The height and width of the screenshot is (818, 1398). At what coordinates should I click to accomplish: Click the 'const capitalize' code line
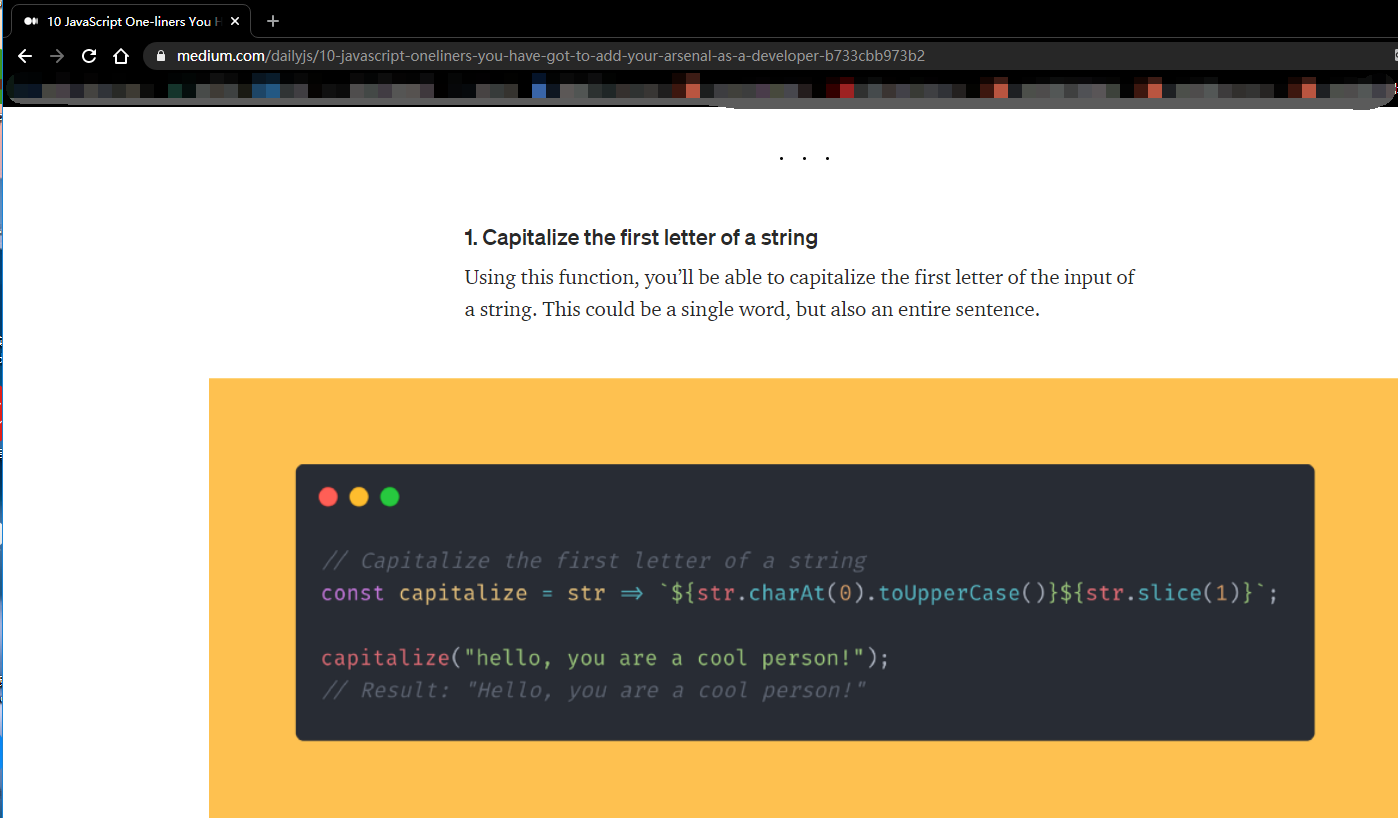tap(799, 593)
